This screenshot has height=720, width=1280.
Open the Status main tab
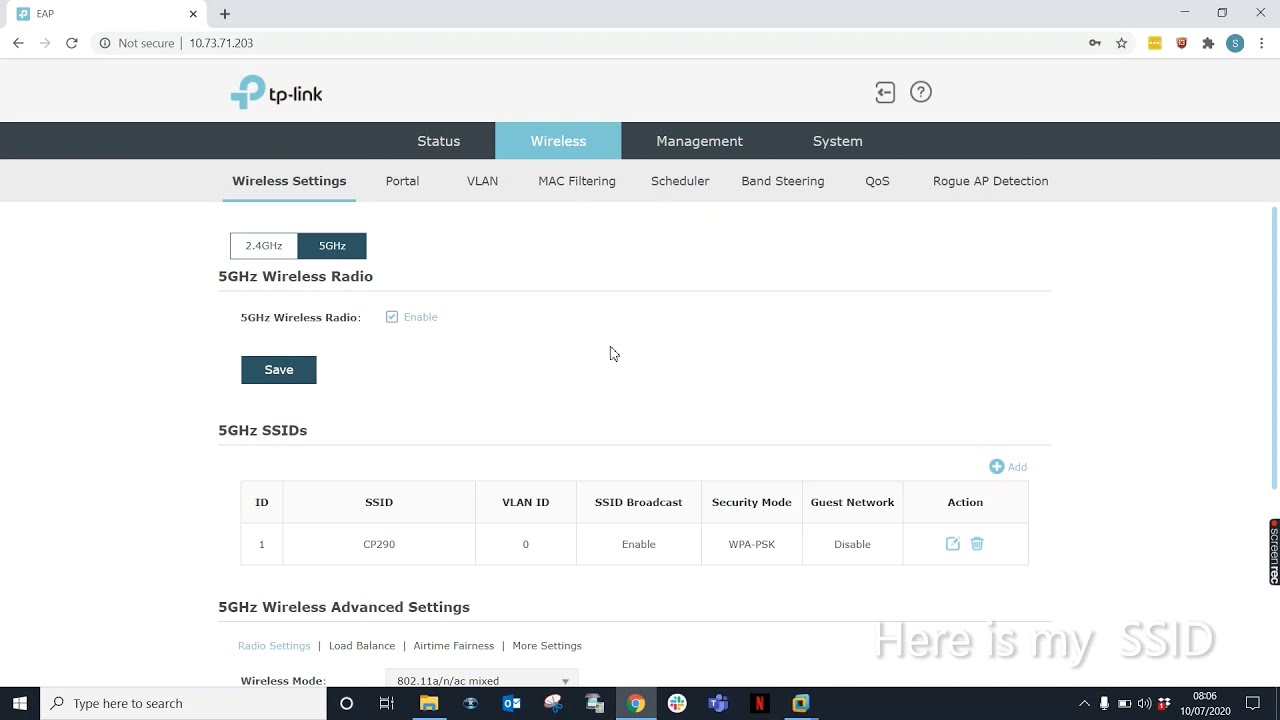click(438, 141)
